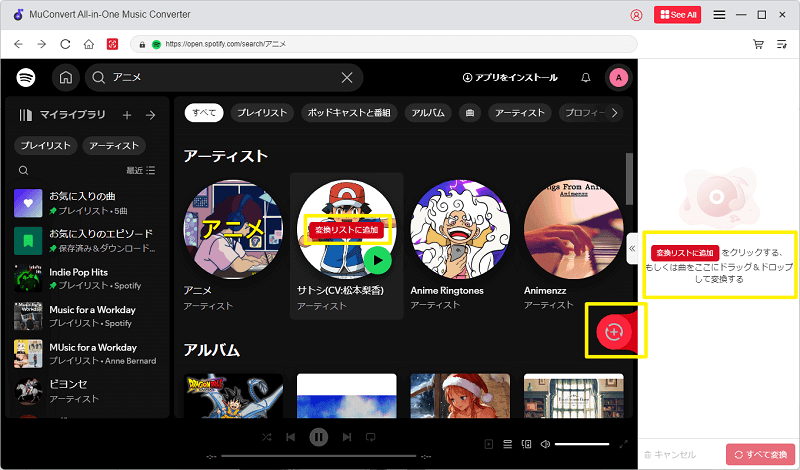Open the shopping cart icon

tap(758, 44)
